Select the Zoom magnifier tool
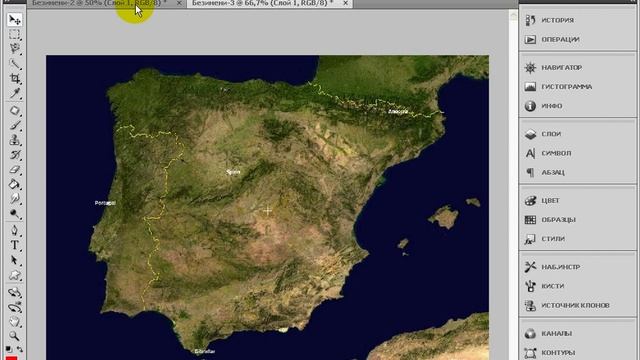The width and height of the screenshot is (640, 360). (x=15, y=336)
